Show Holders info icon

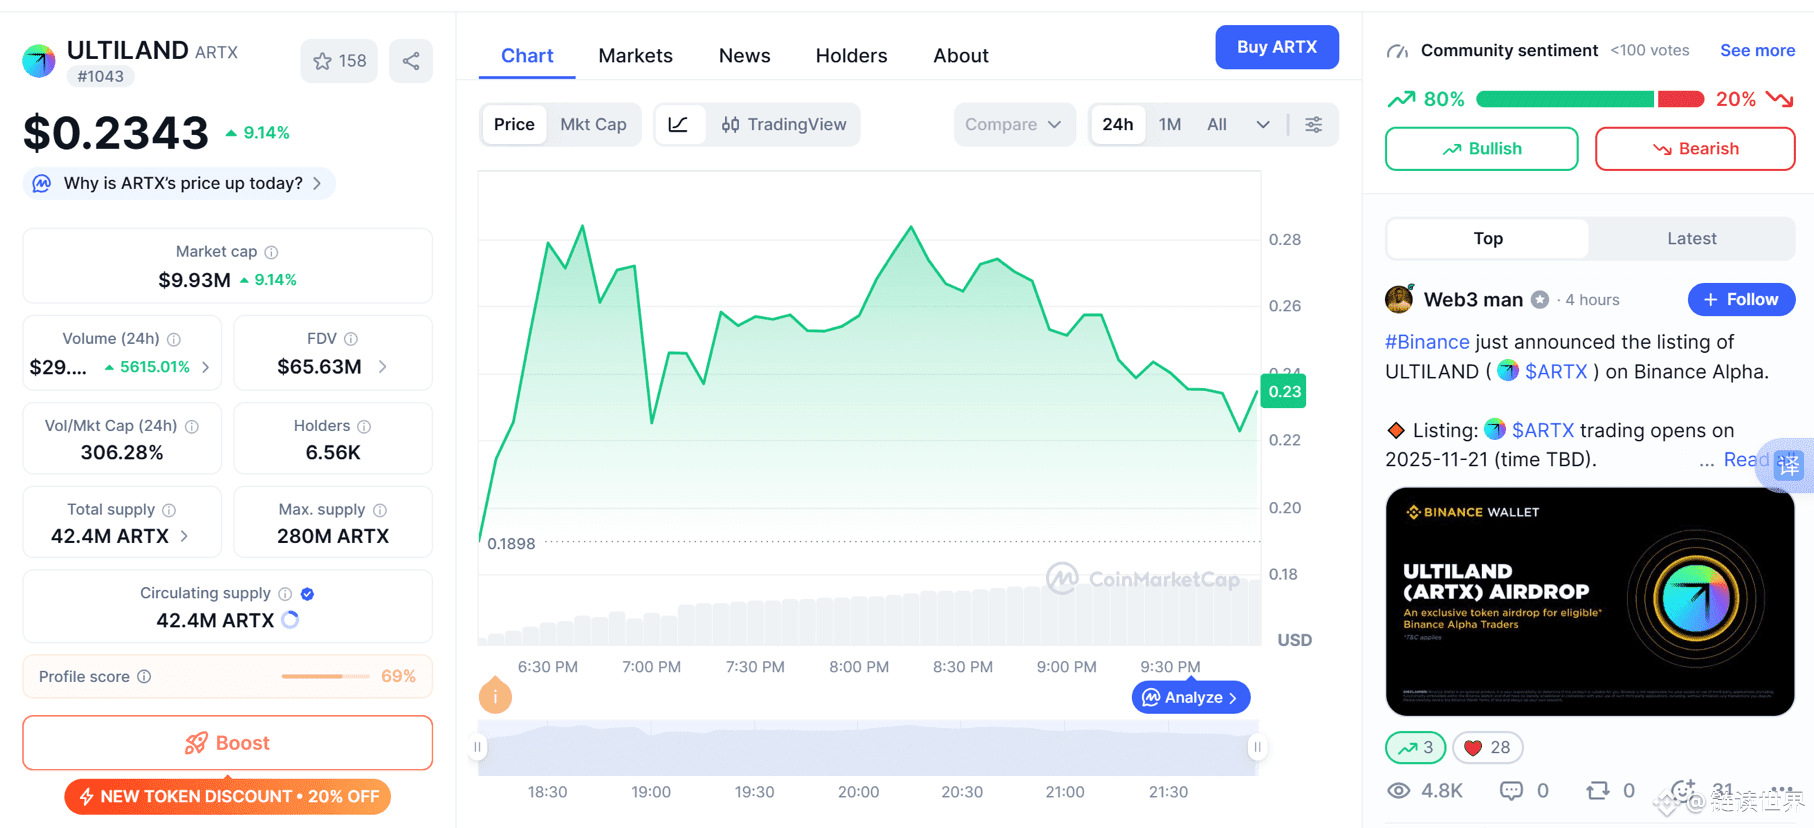pos(364,426)
